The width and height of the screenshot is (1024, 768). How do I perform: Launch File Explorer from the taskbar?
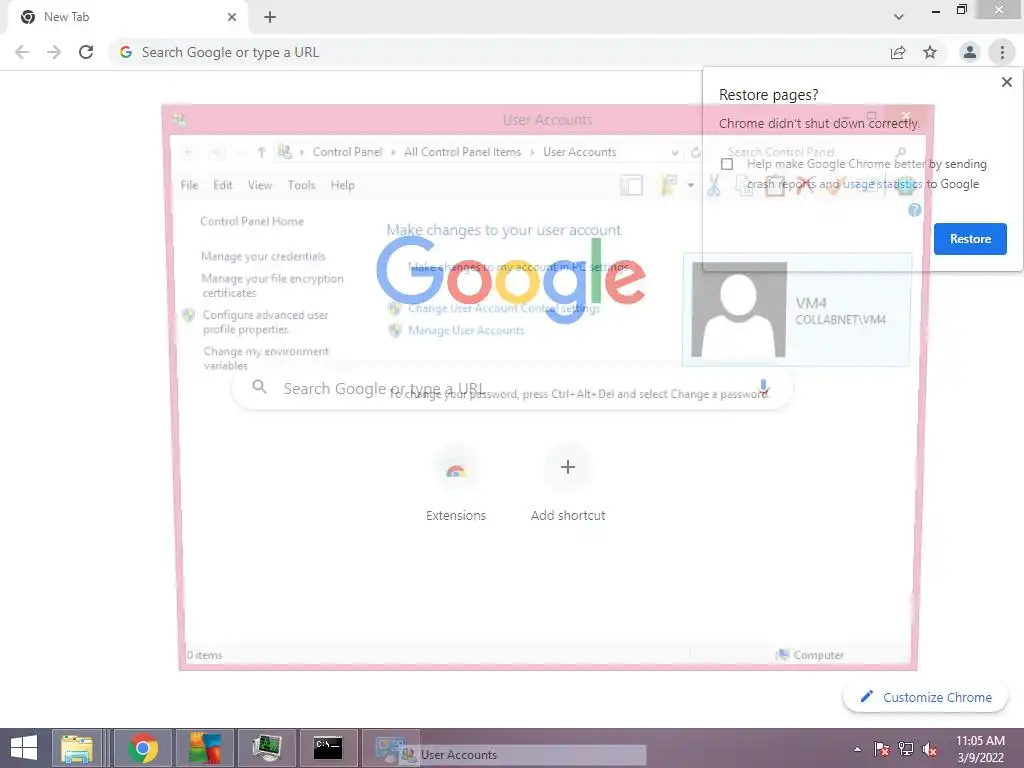coord(77,748)
